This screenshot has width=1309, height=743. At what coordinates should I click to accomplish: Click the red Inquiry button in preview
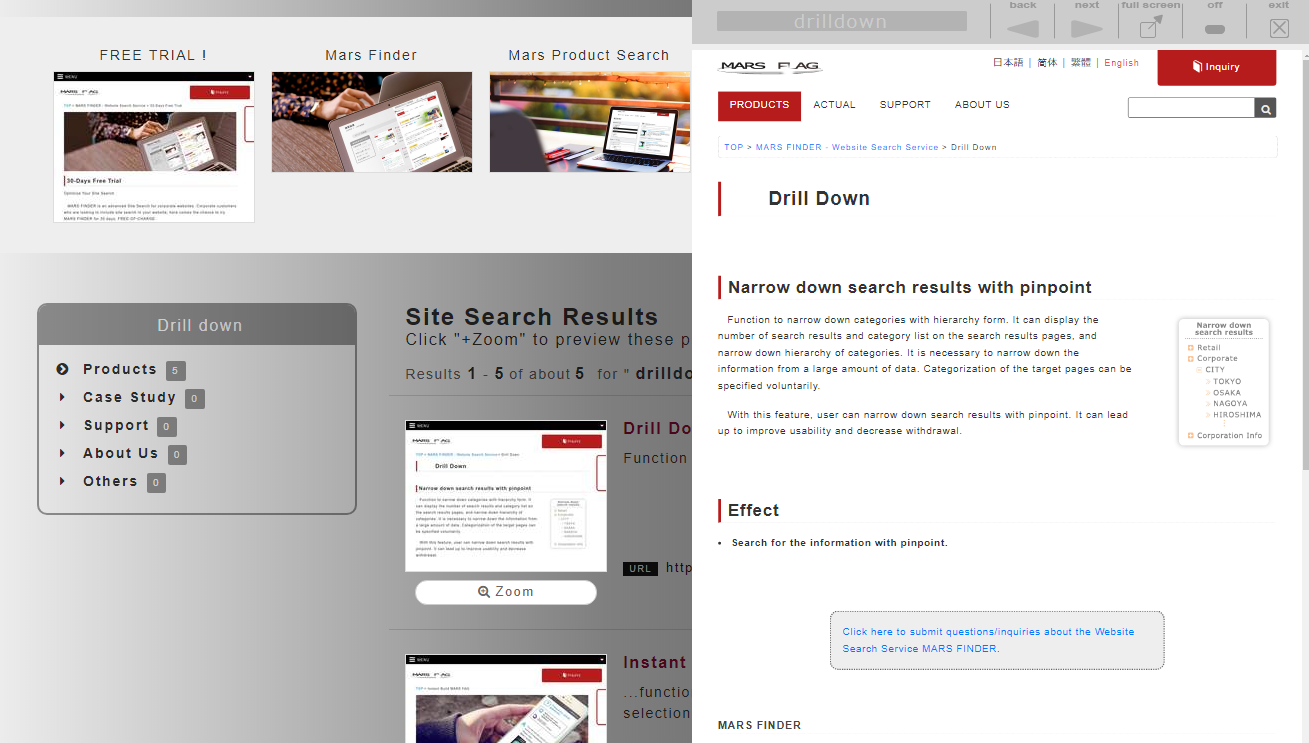[x=1216, y=67]
